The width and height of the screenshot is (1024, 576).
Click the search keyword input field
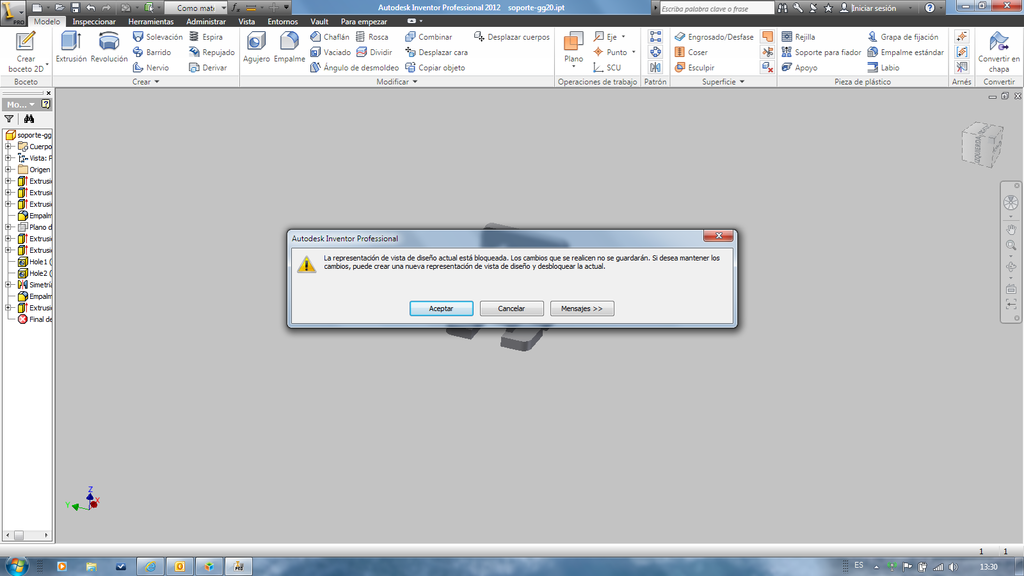716,8
